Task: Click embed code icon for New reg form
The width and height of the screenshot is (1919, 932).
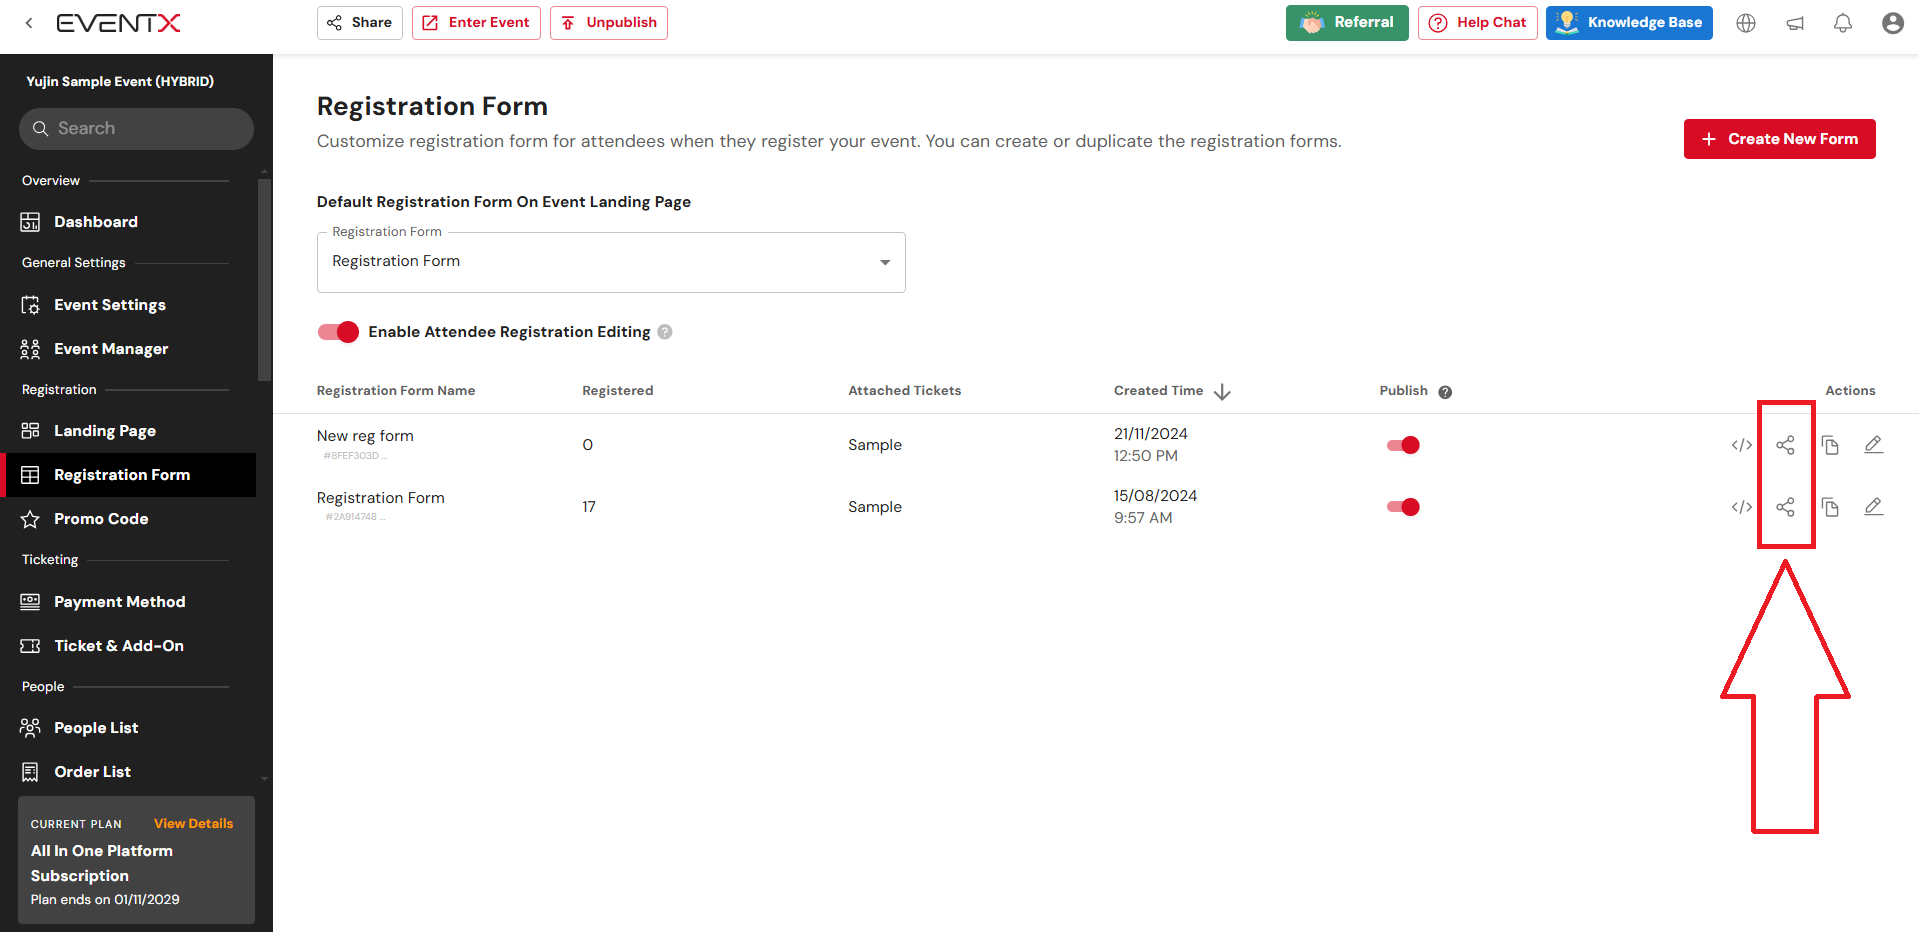Action: click(x=1741, y=445)
